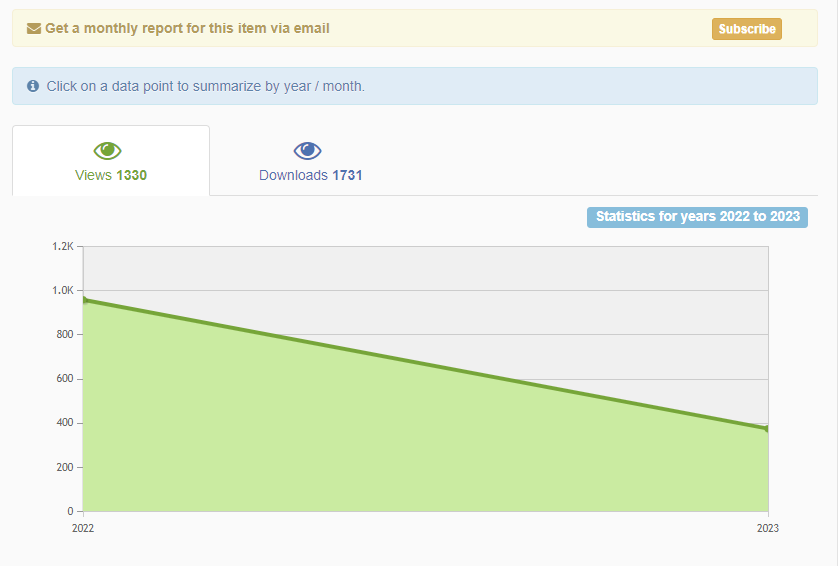
Task: Click 'Click on a data point' notice text
Action: (x=205, y=86)
